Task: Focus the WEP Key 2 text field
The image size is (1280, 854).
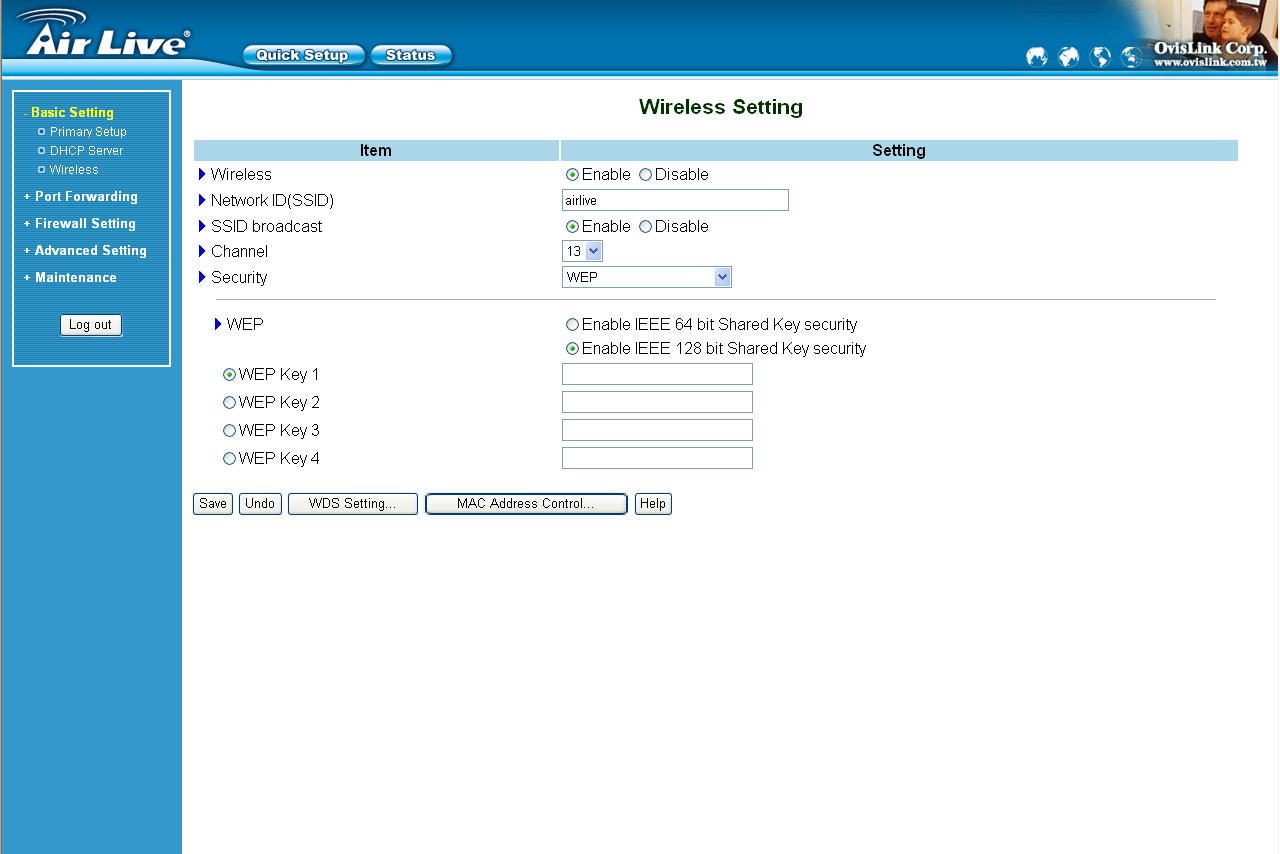Action: pyautogui.click(x=657, y=402)
